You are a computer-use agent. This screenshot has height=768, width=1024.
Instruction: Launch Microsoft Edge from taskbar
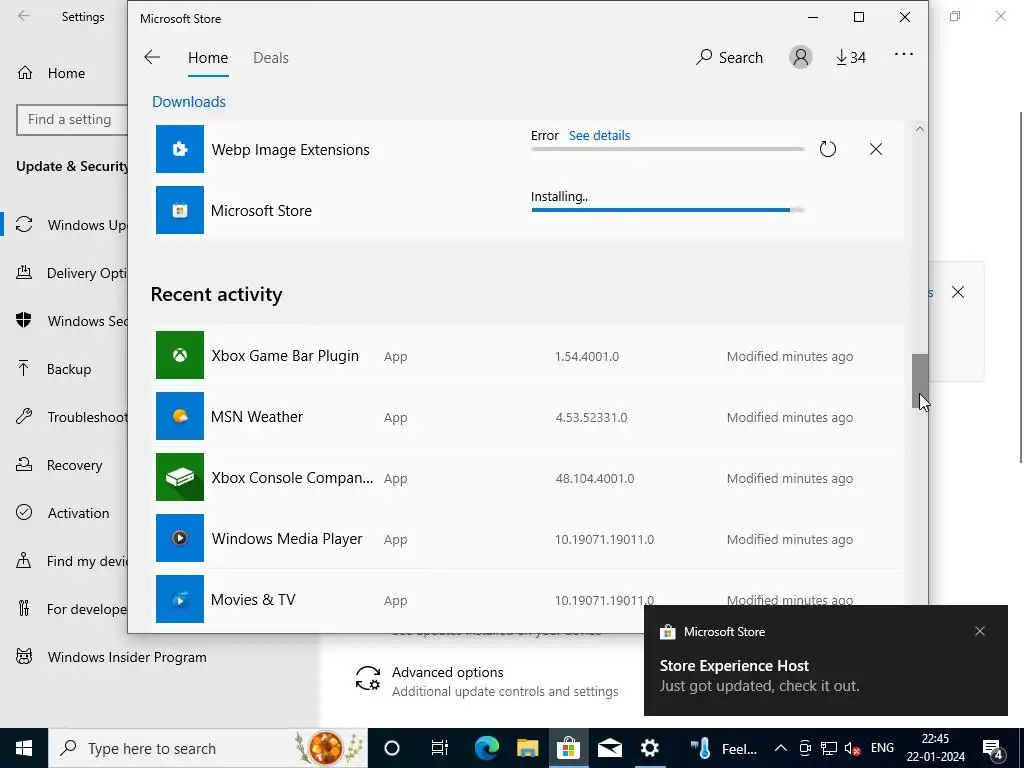click(487, 748)
